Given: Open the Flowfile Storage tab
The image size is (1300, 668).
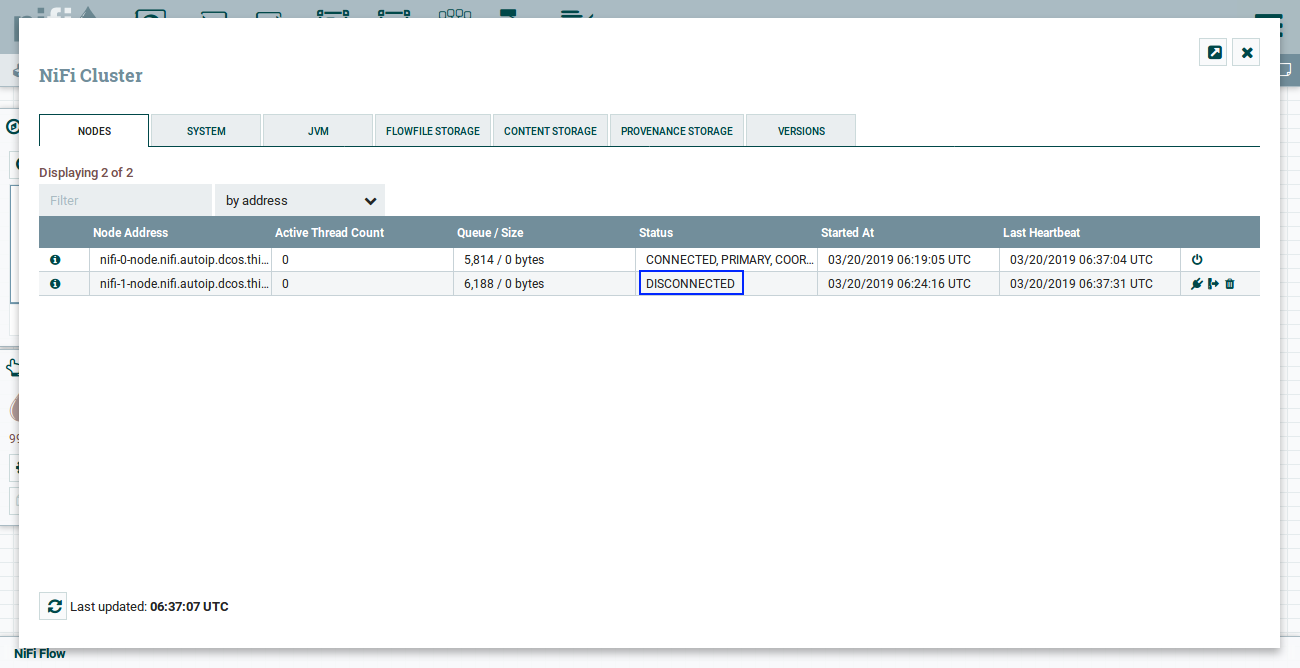Looking at the screenshot, I should click(x=433, y=131).
